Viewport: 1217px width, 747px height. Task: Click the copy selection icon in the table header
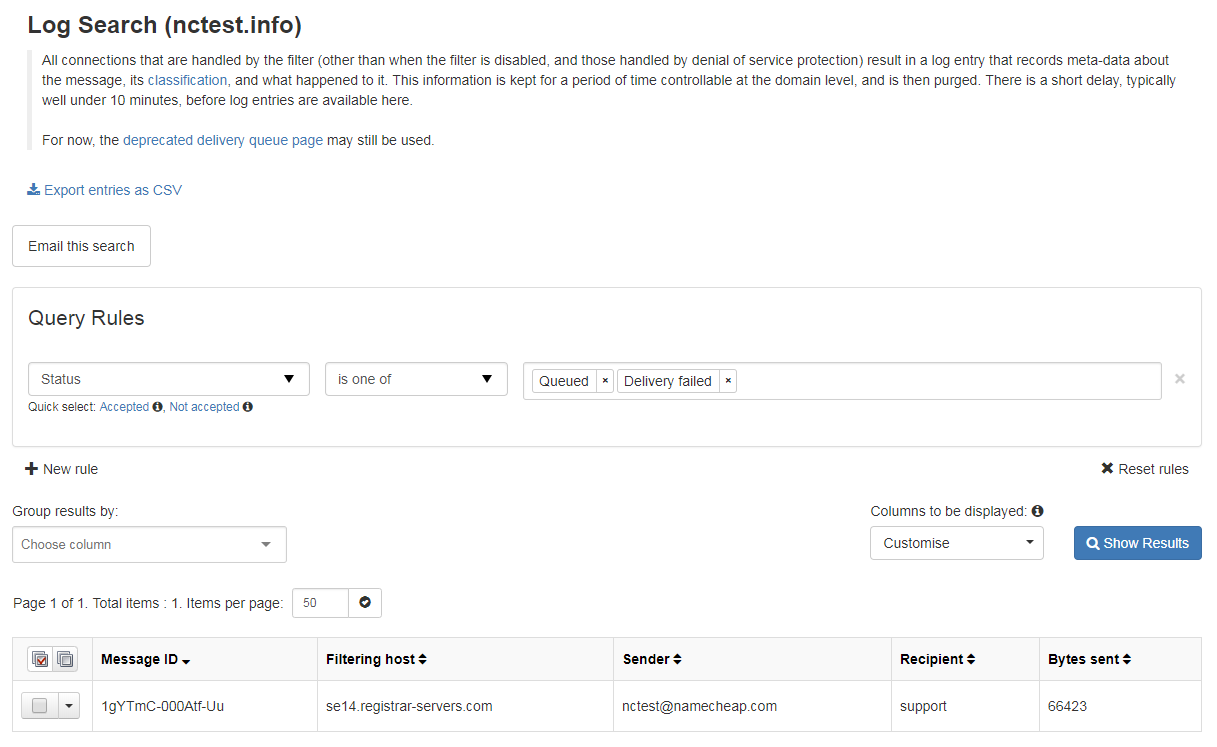point(65,659)
